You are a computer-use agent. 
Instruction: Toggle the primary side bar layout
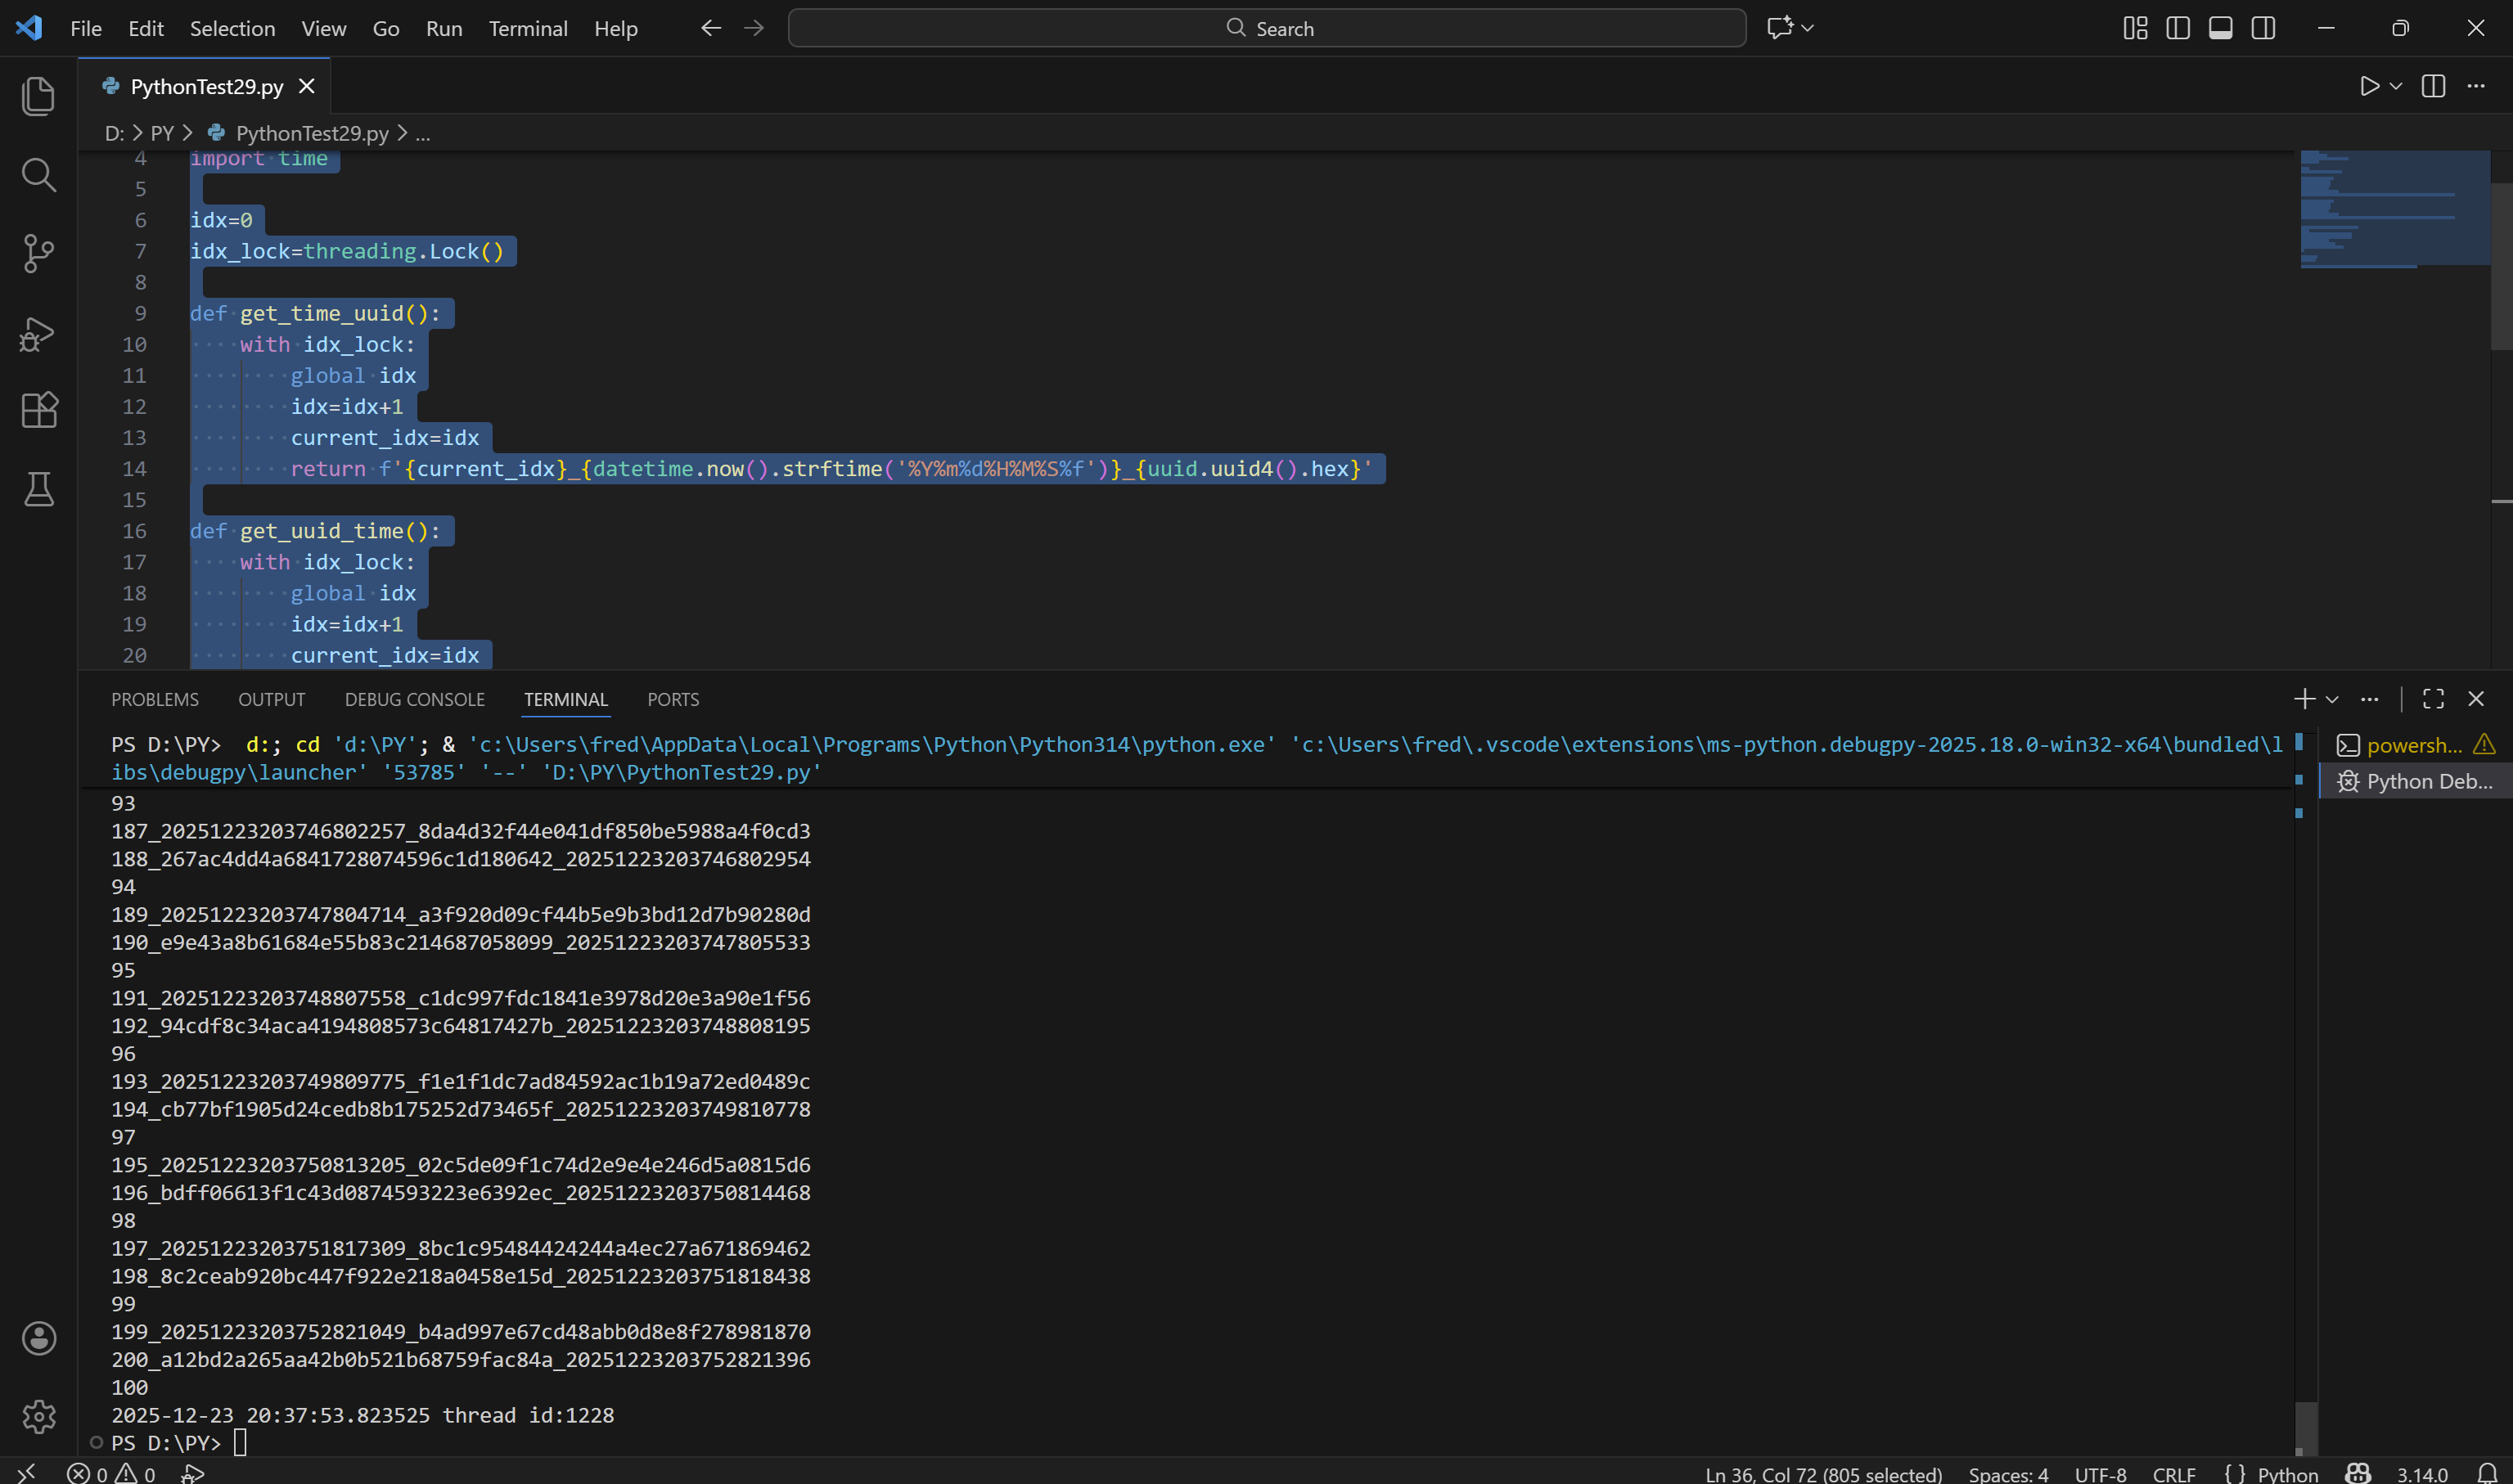(x=2177, y=28)
